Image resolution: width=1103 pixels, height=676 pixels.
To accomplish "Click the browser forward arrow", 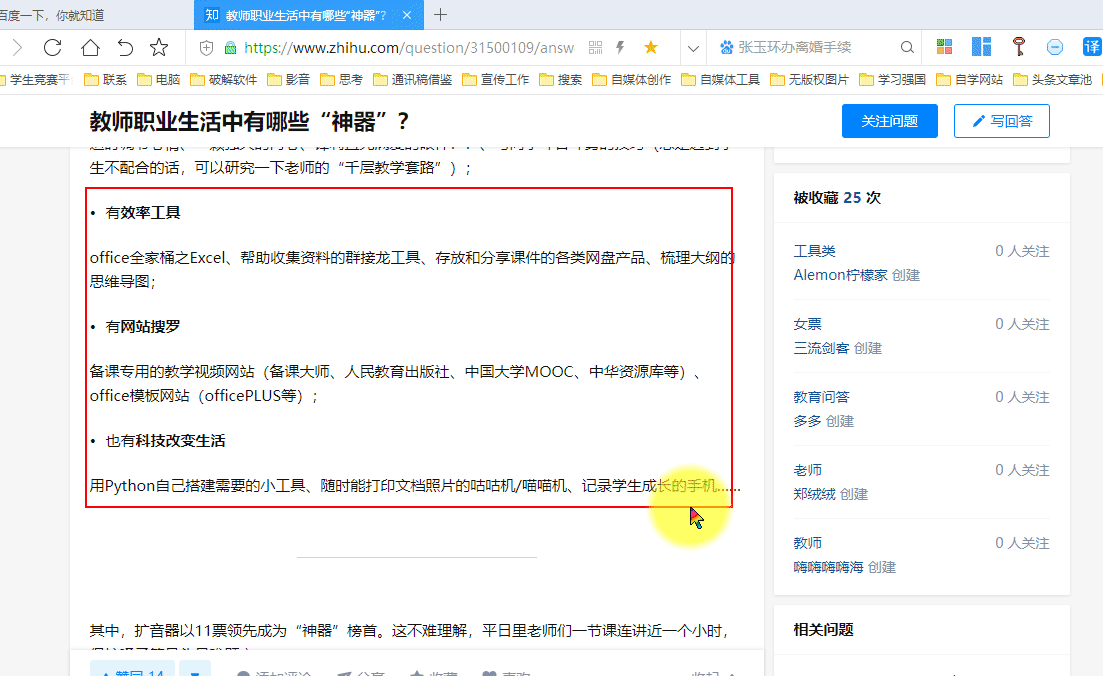I will click(18, 48).
